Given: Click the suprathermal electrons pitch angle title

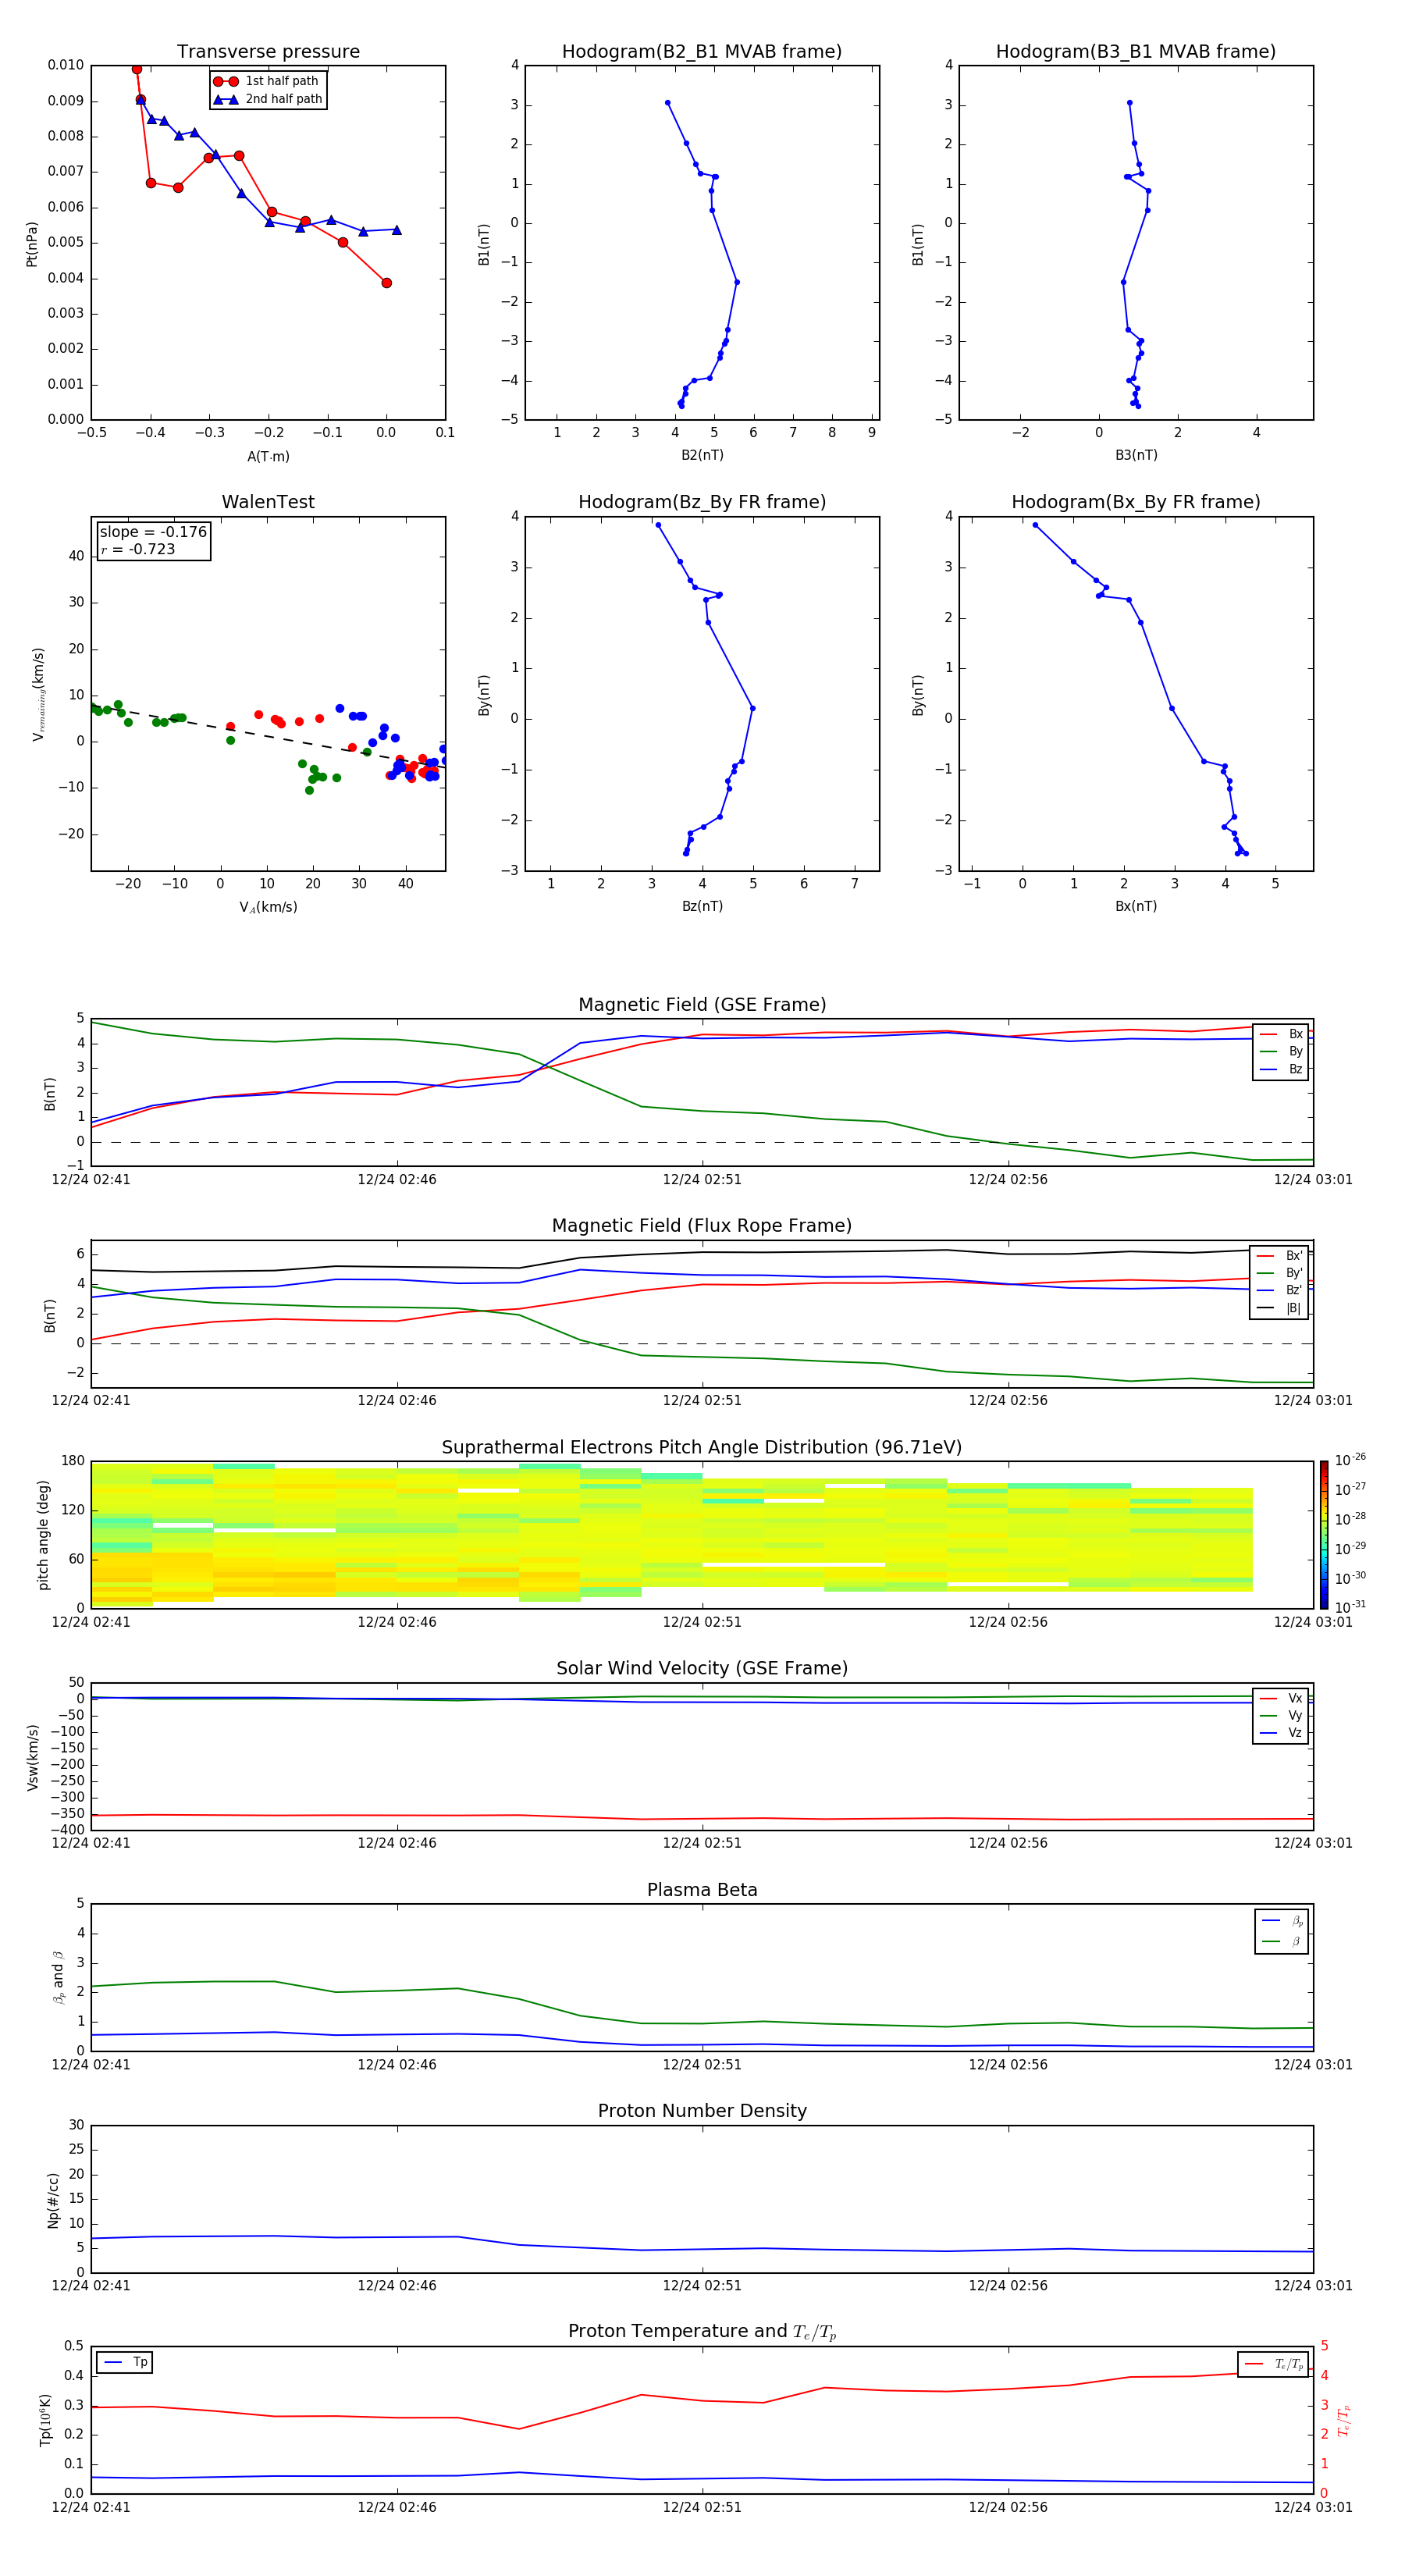Looking at the screenshot, I should (x=702, y=1447).
